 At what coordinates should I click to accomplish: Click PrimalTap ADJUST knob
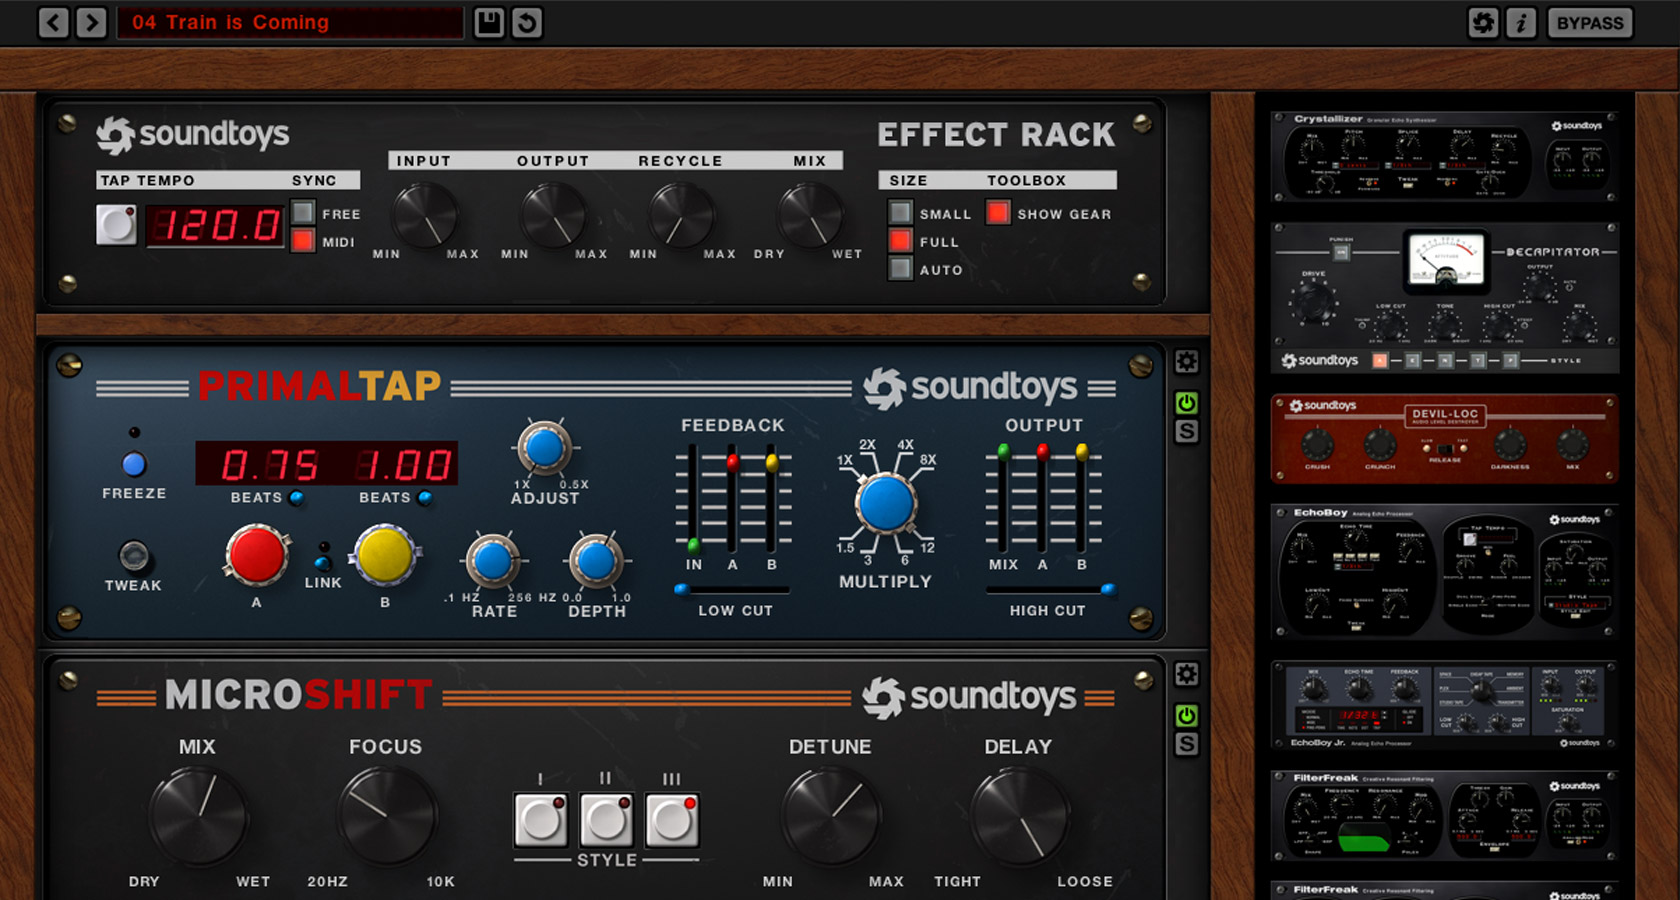544,448
